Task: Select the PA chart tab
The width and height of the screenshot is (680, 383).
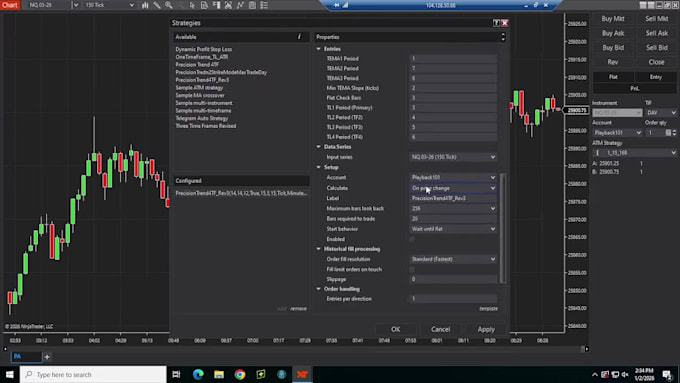Action: 26,357
